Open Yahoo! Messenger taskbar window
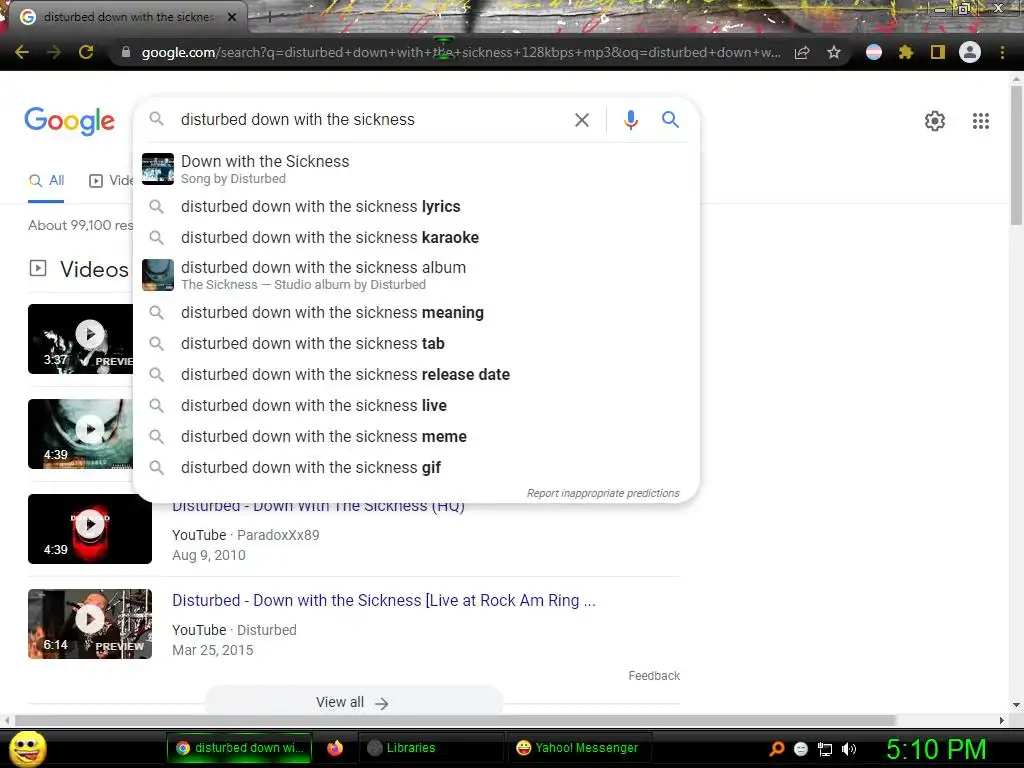 click(x=578, y=748)
